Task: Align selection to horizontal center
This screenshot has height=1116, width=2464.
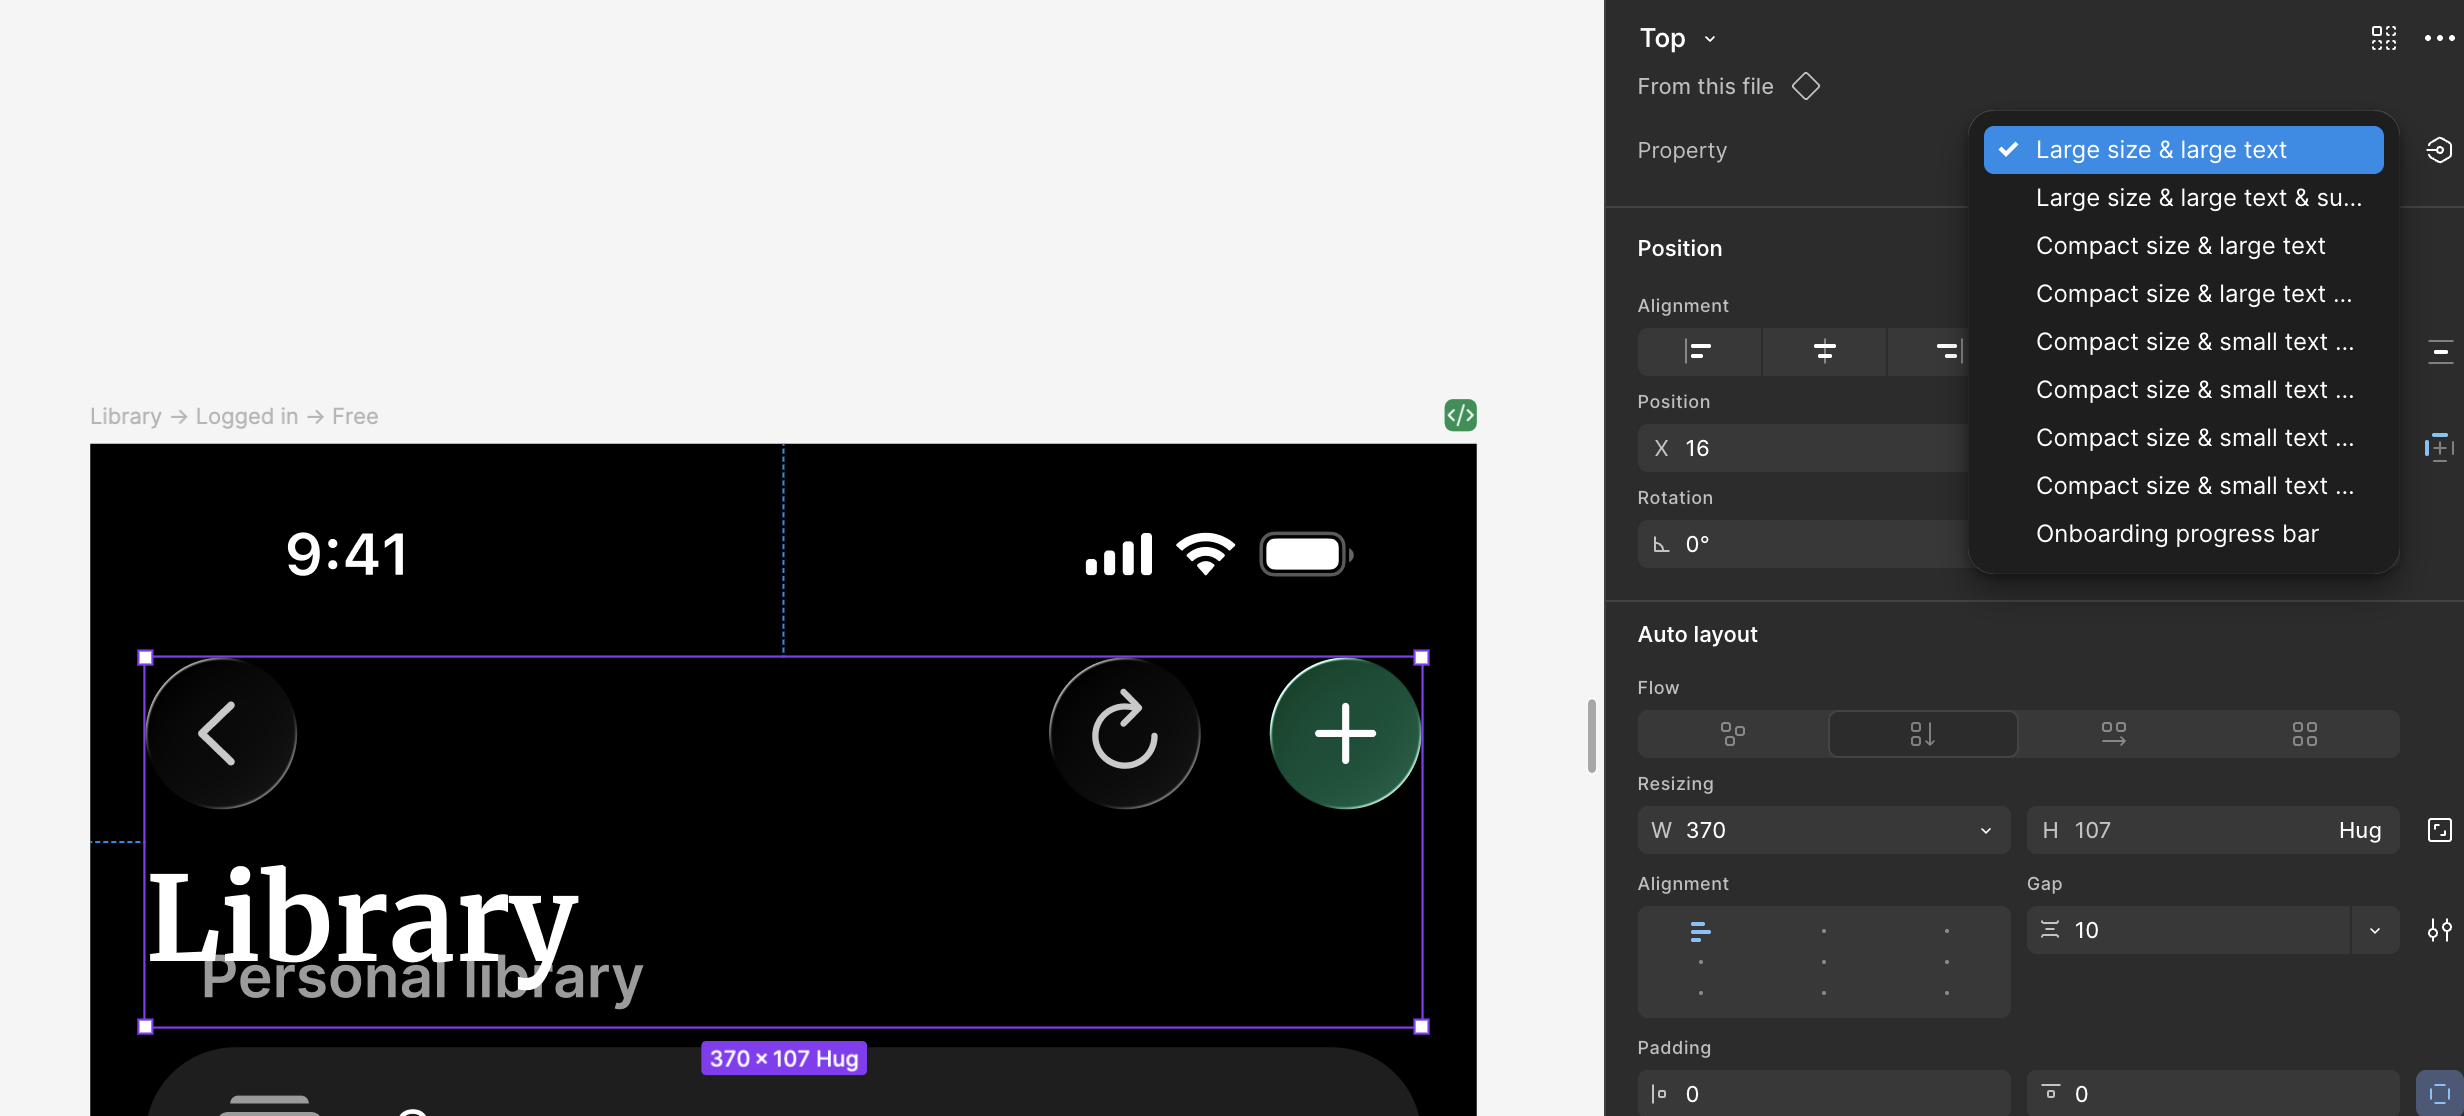Action: [x=1824, y=351]
